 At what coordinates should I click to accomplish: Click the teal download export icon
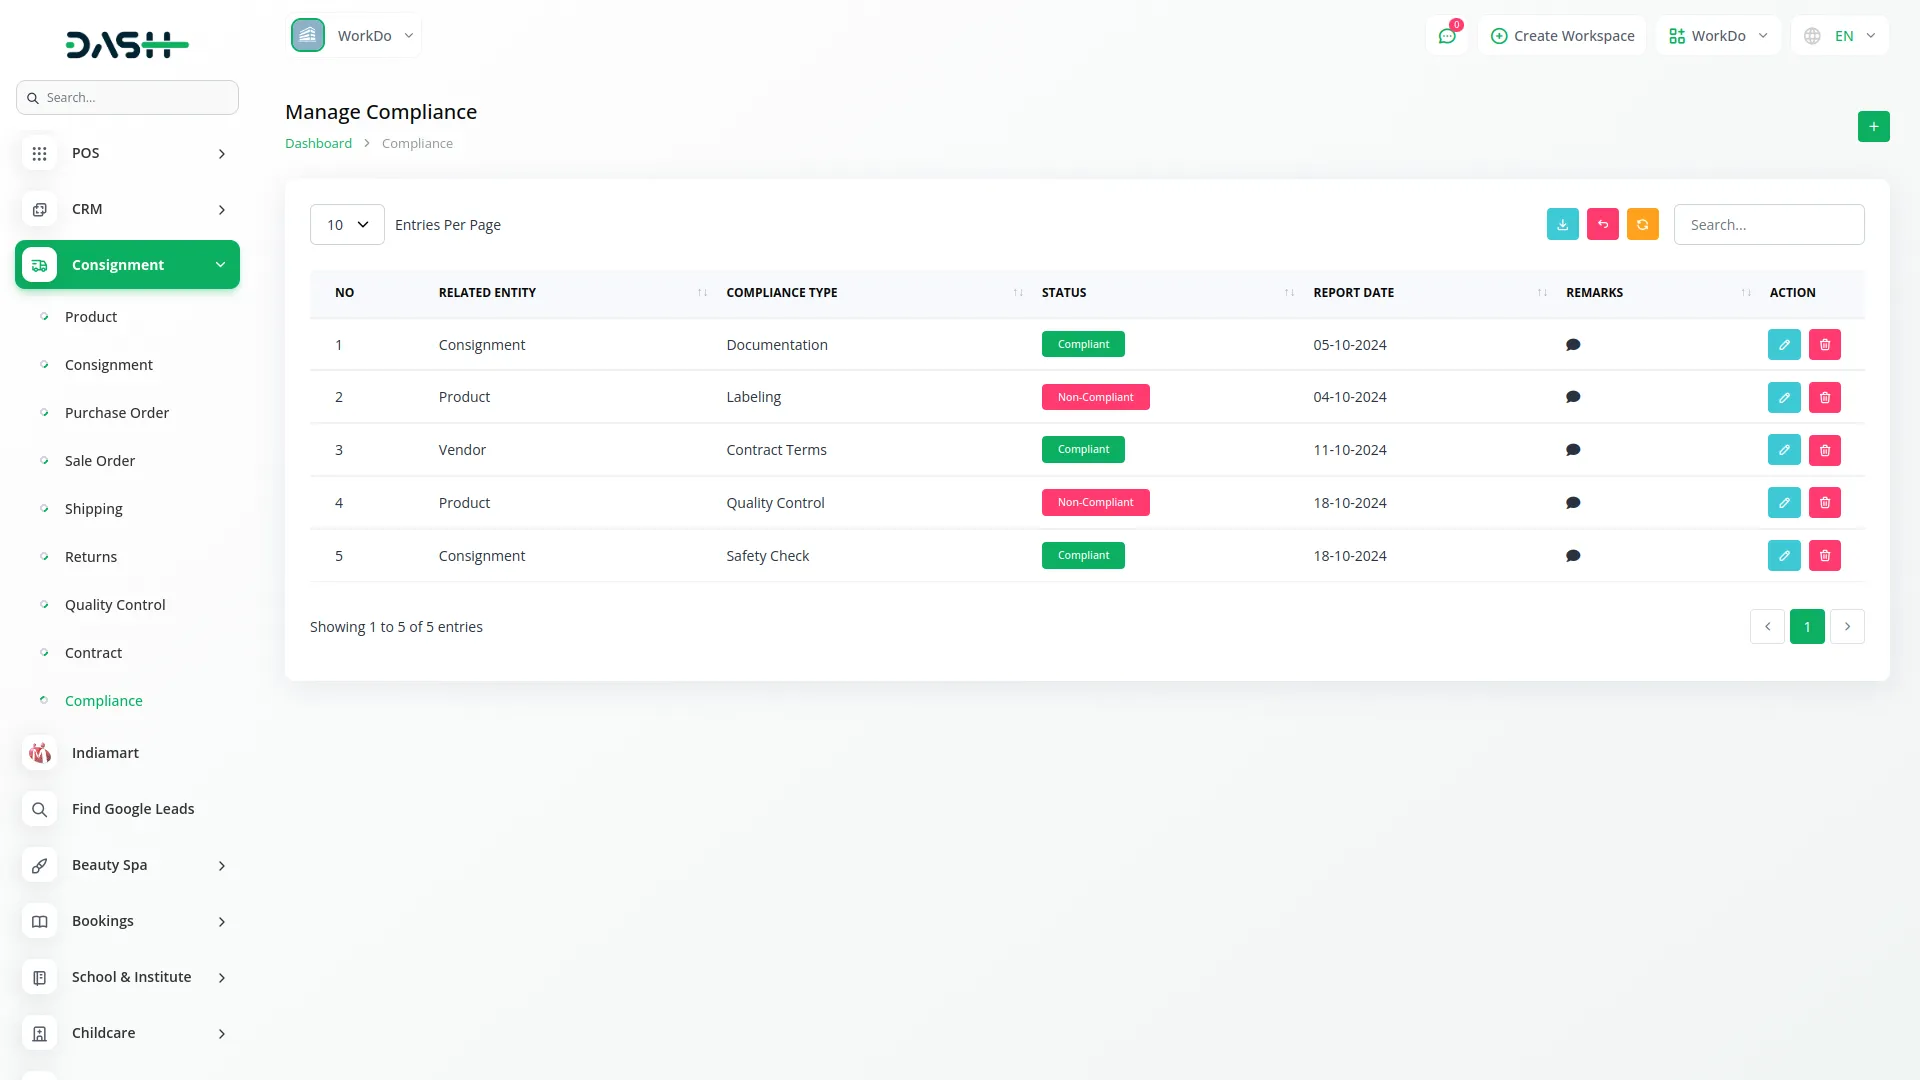[1562, 224]
